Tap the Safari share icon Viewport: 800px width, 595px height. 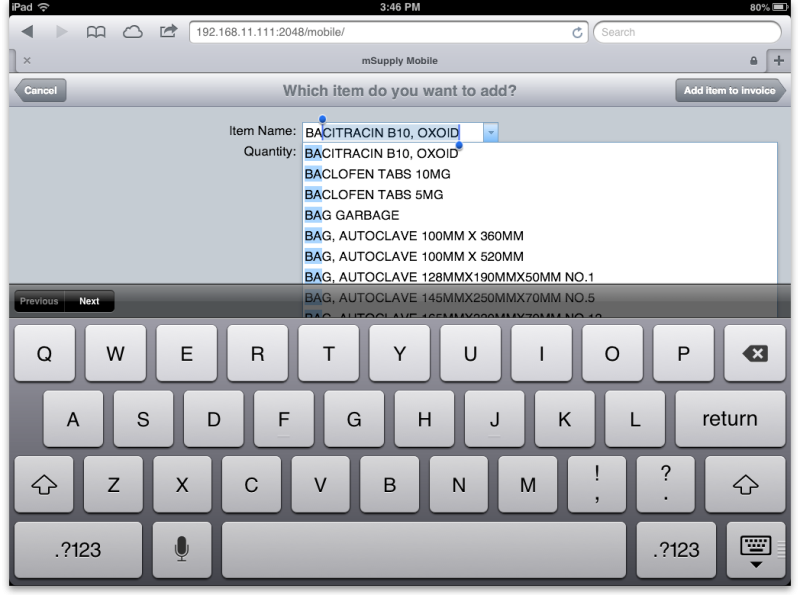[168, 32]
